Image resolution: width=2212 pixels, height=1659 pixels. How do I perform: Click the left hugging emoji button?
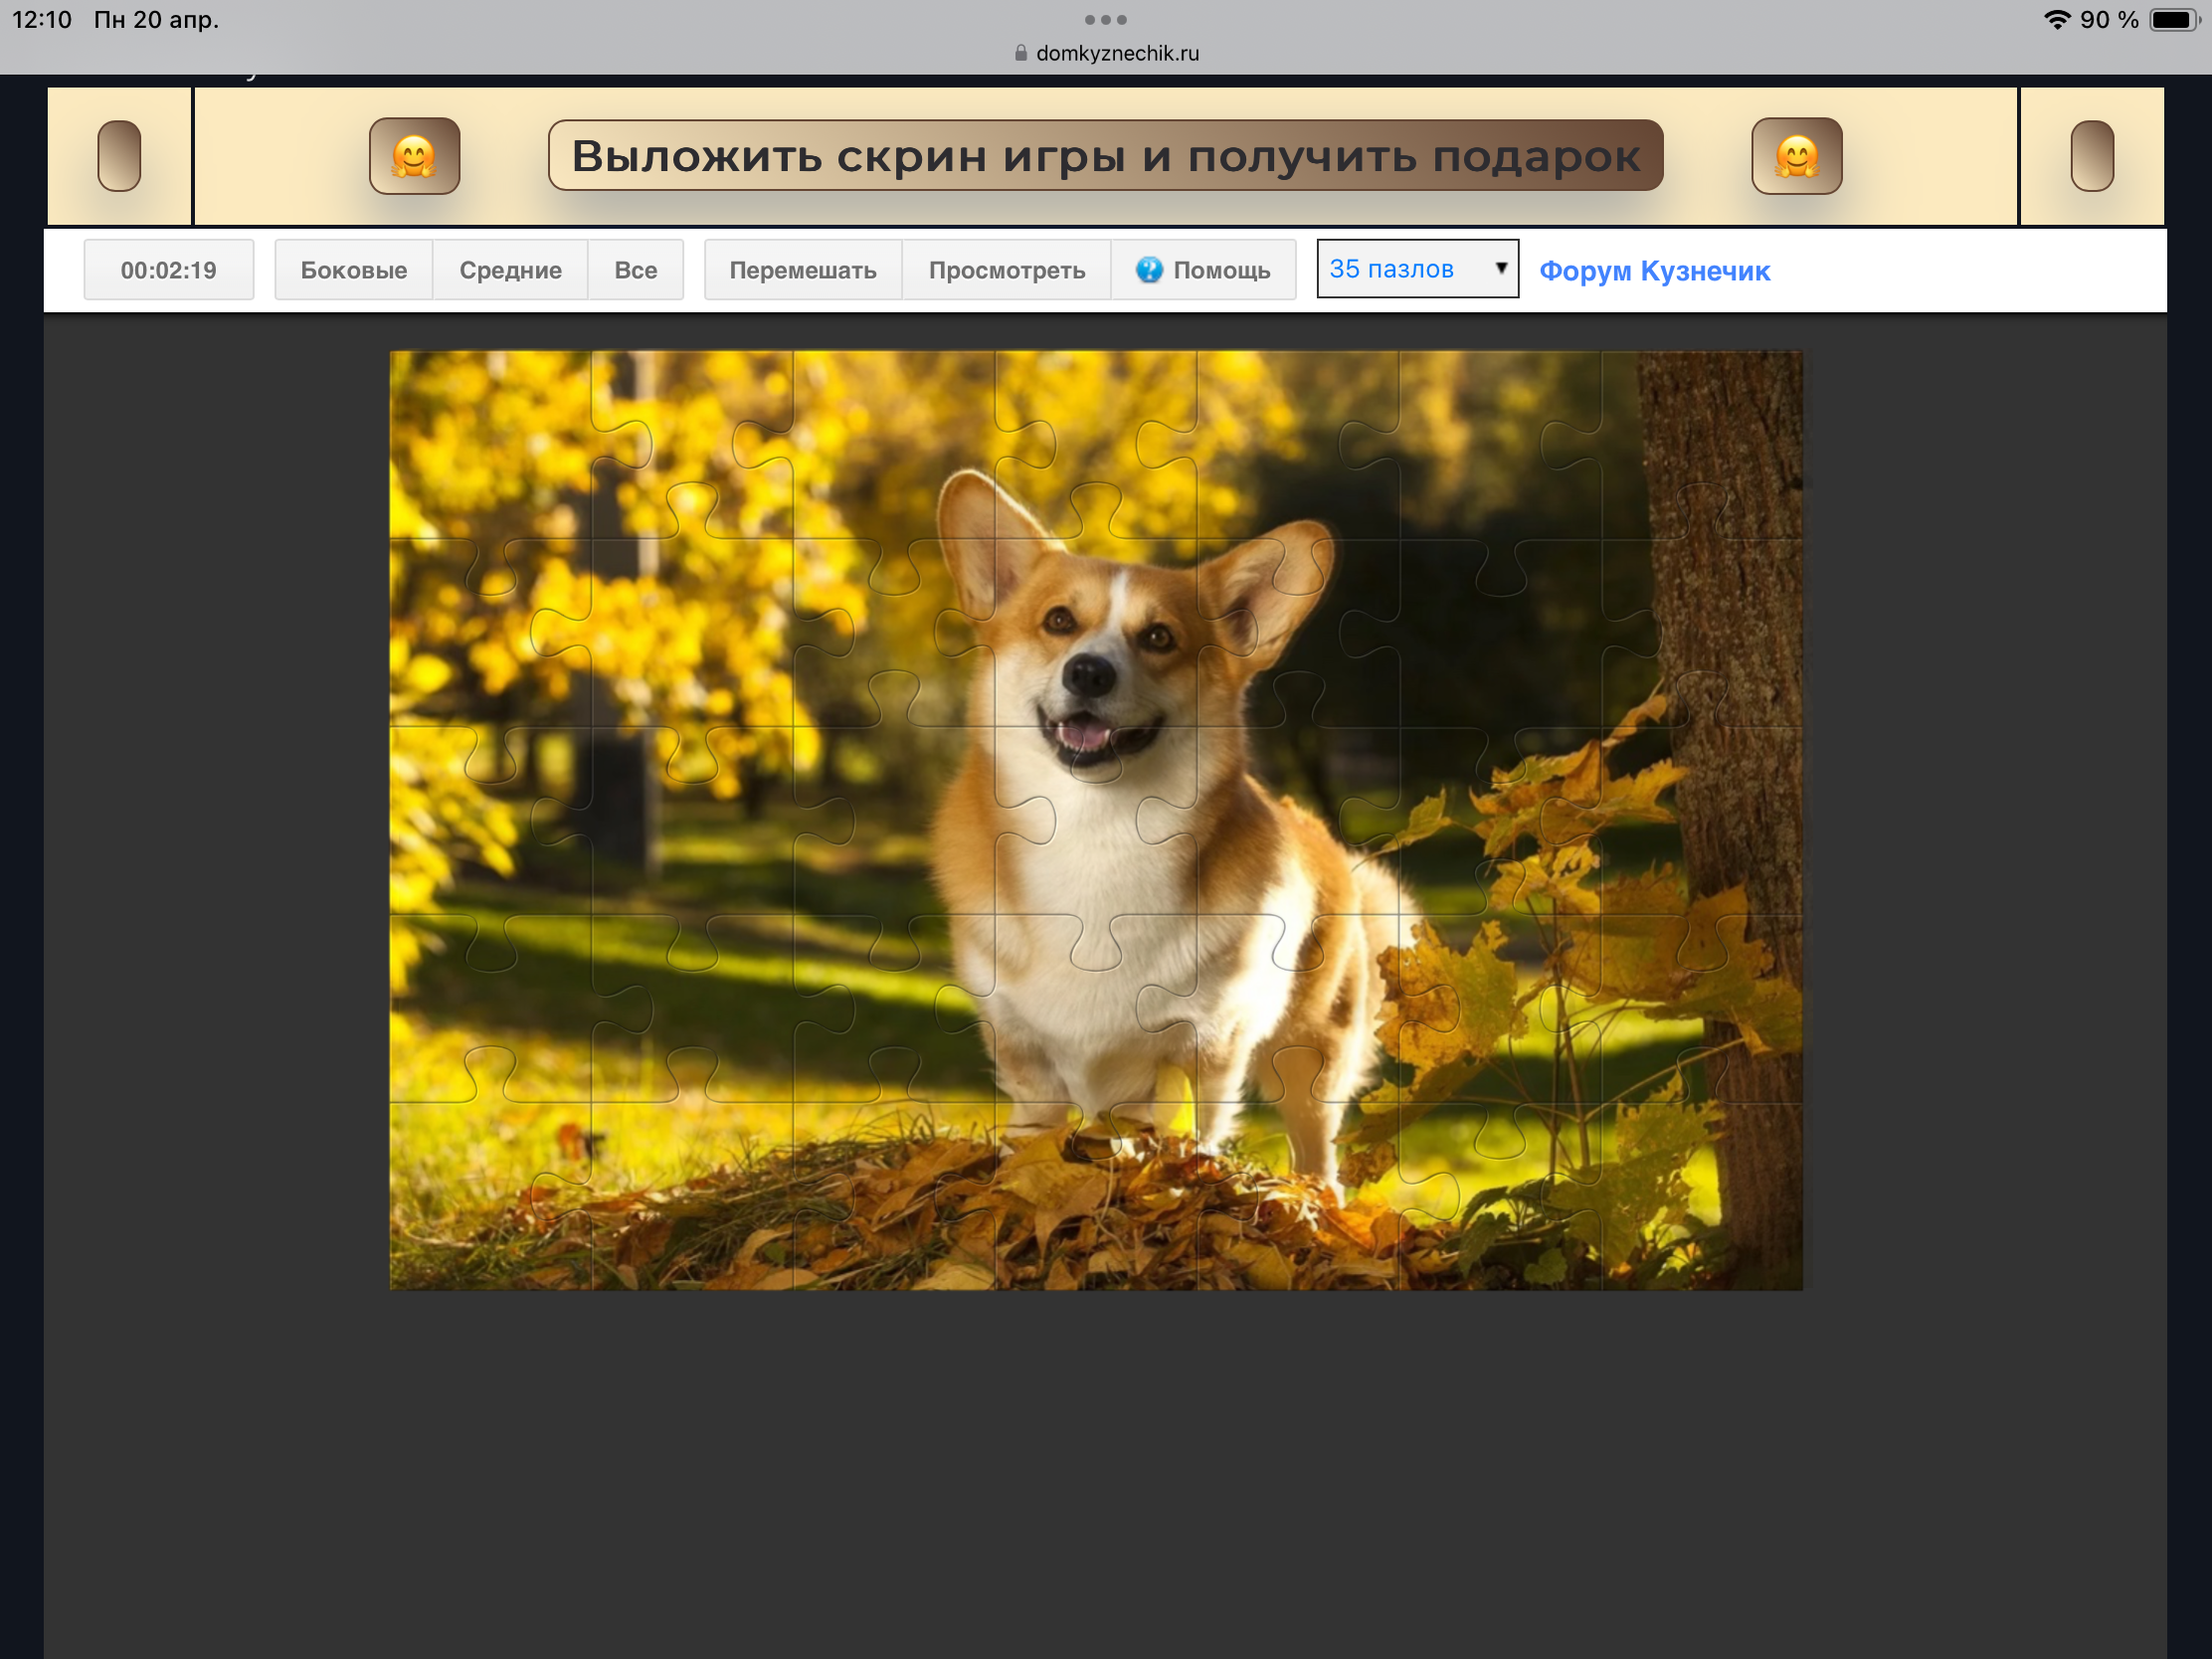[414, 156]
